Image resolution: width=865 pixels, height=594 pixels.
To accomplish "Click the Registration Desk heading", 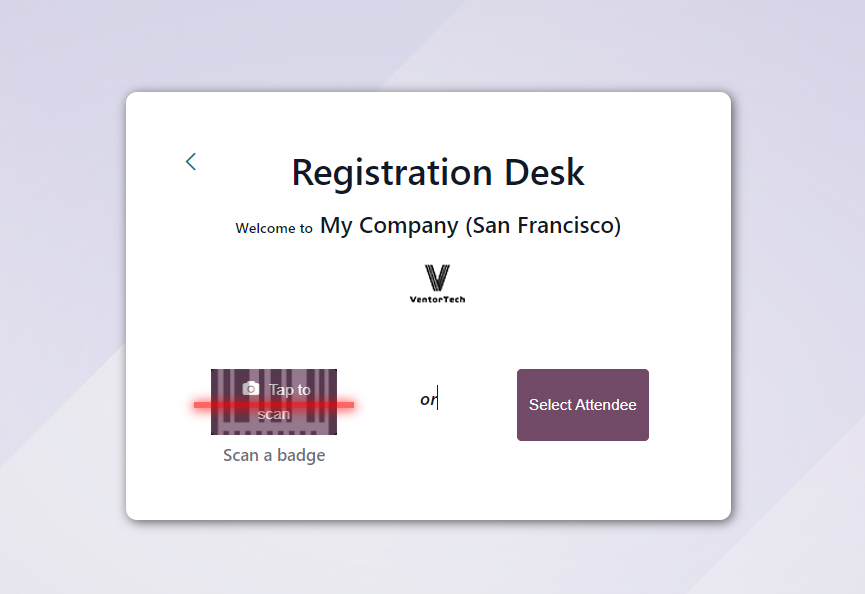I will tap(437, 173).
